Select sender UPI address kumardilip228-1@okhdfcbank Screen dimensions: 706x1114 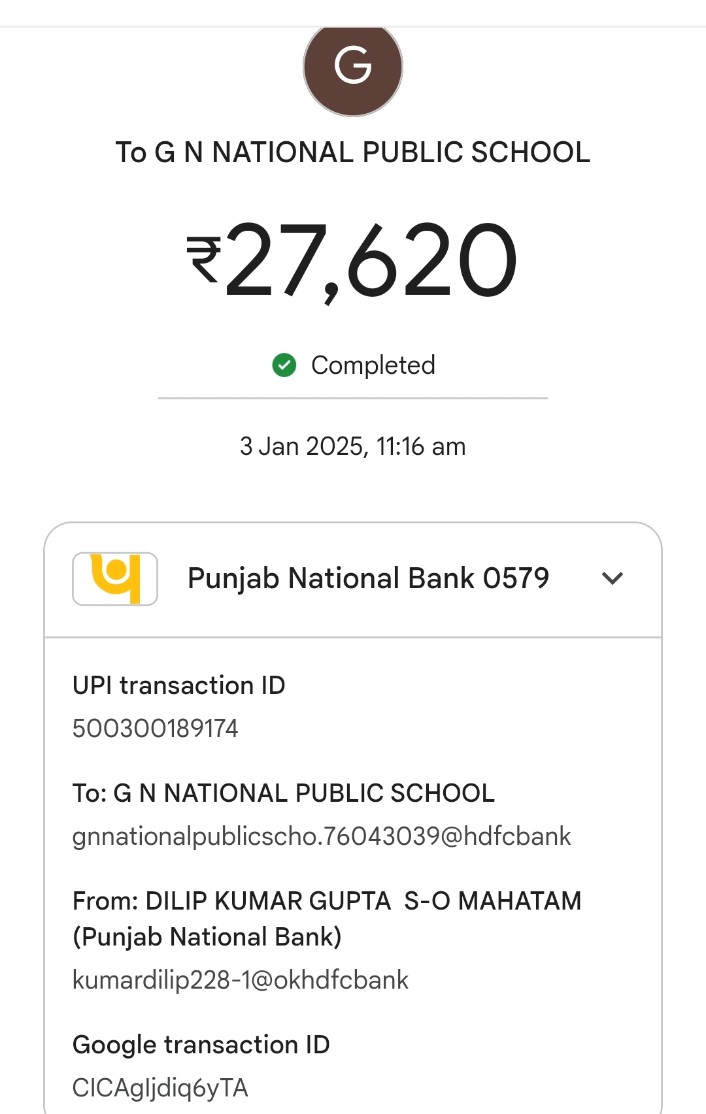pos(240,980)
